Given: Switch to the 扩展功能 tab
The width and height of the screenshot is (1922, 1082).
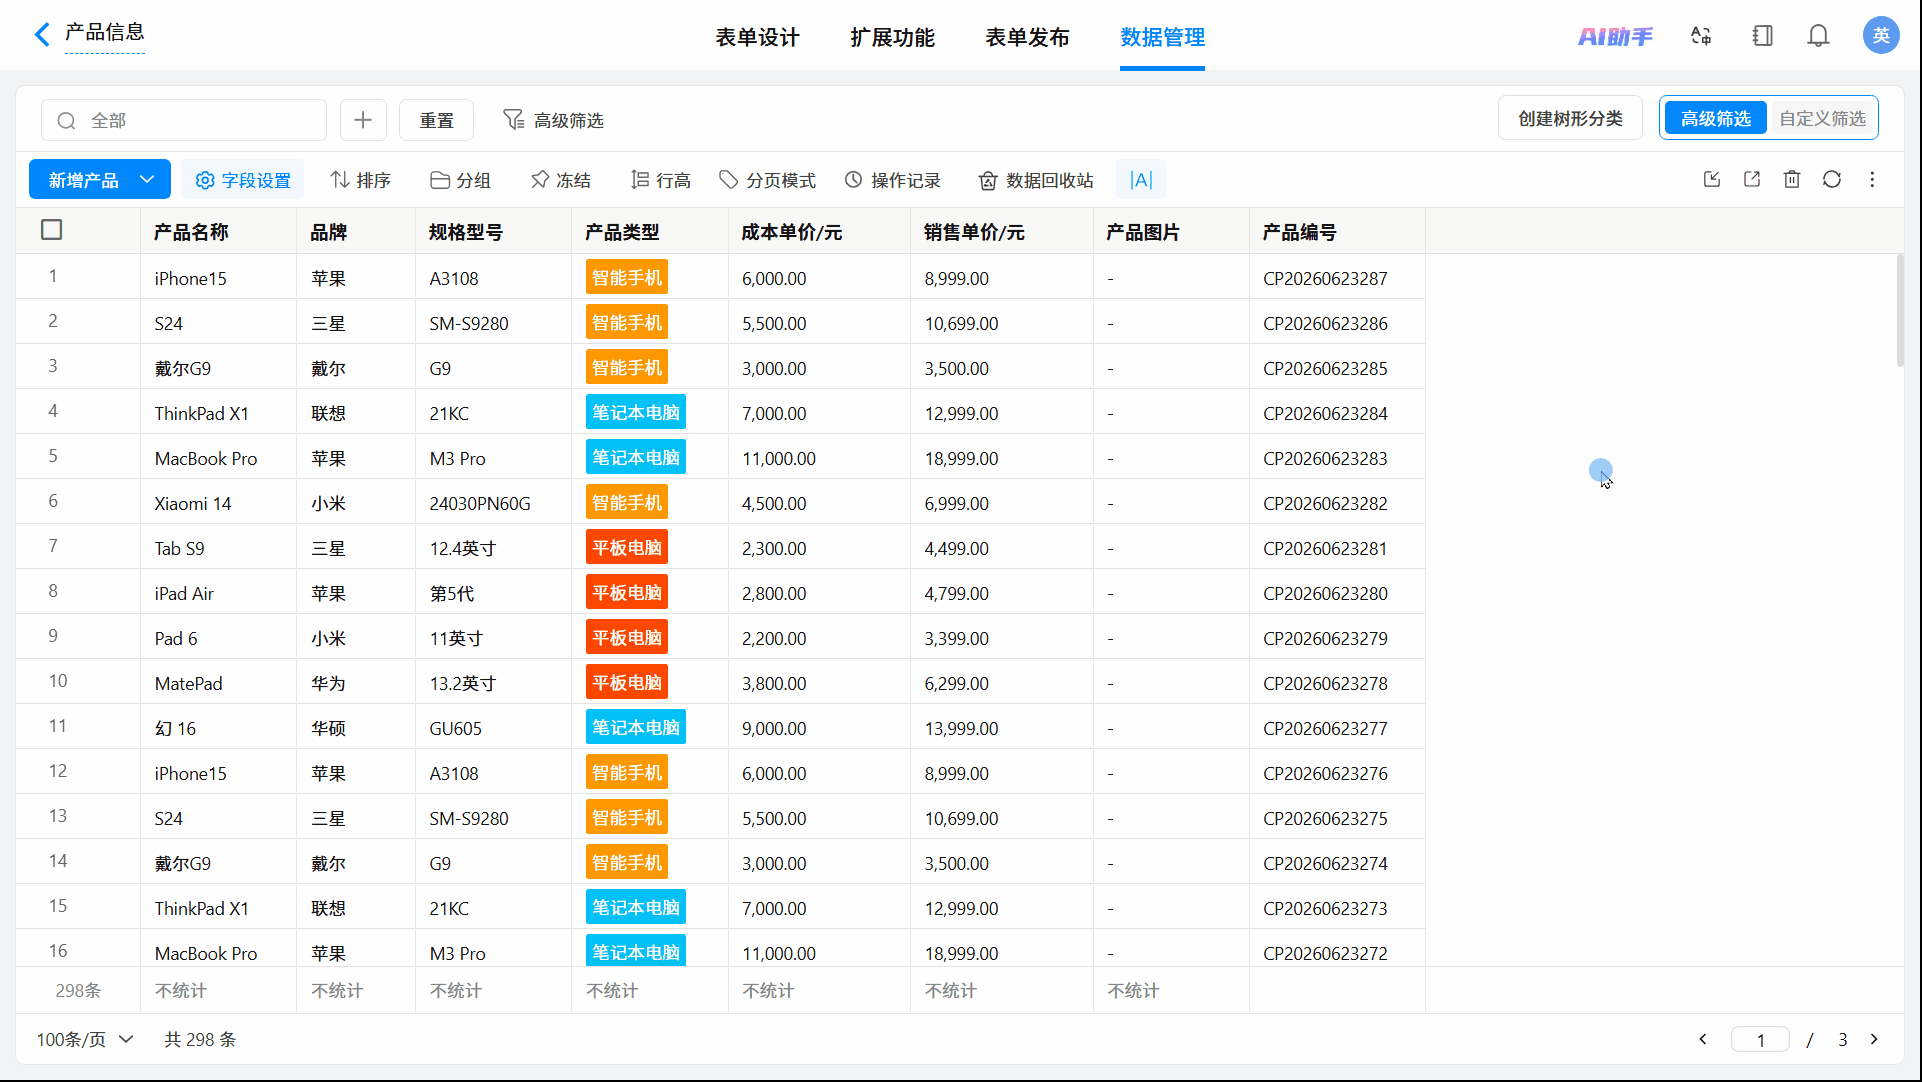Looking at the screenshot, I should point(892,38).
